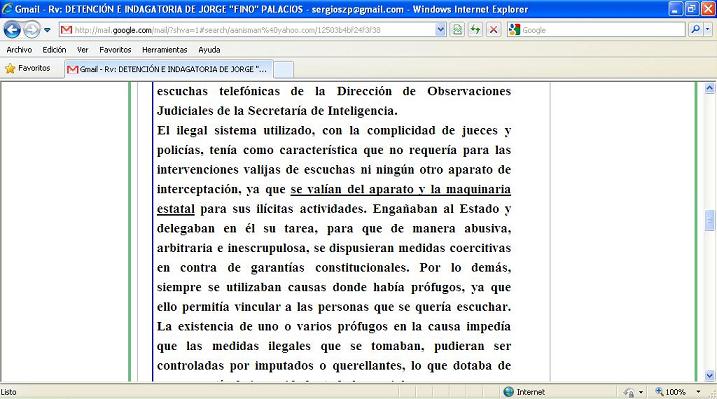Click the vertical scrollbar thumb
This screenshot has width=717, height=399.
[710, 220]
